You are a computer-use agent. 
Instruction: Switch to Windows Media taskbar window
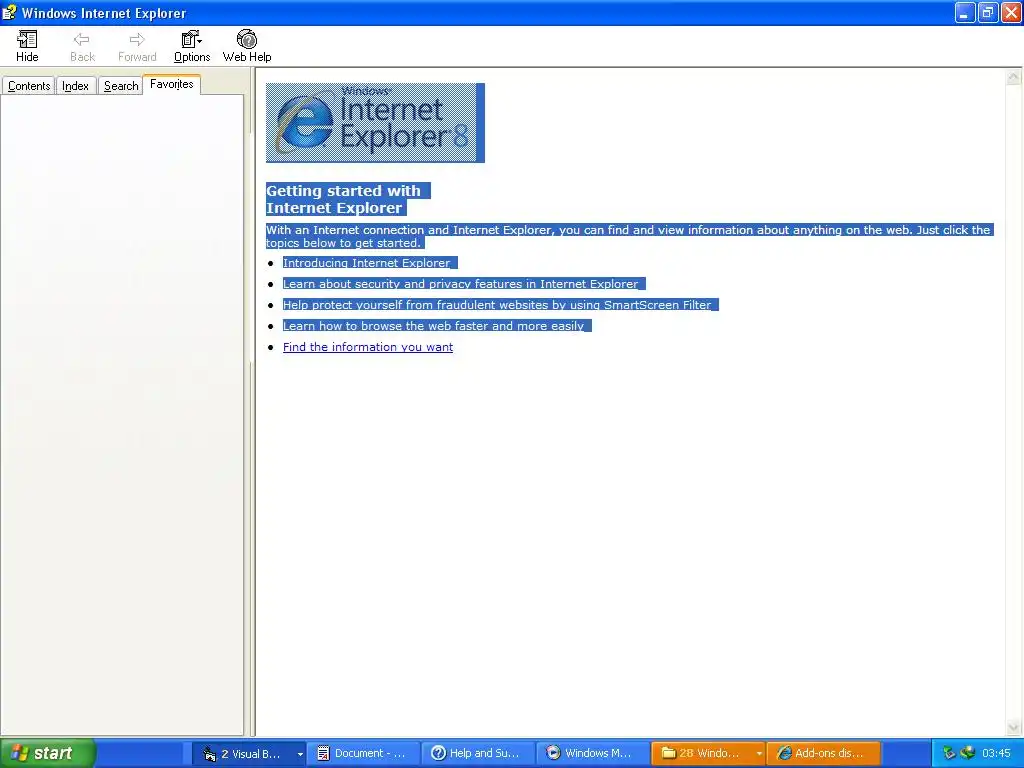(x=593, y=753)
